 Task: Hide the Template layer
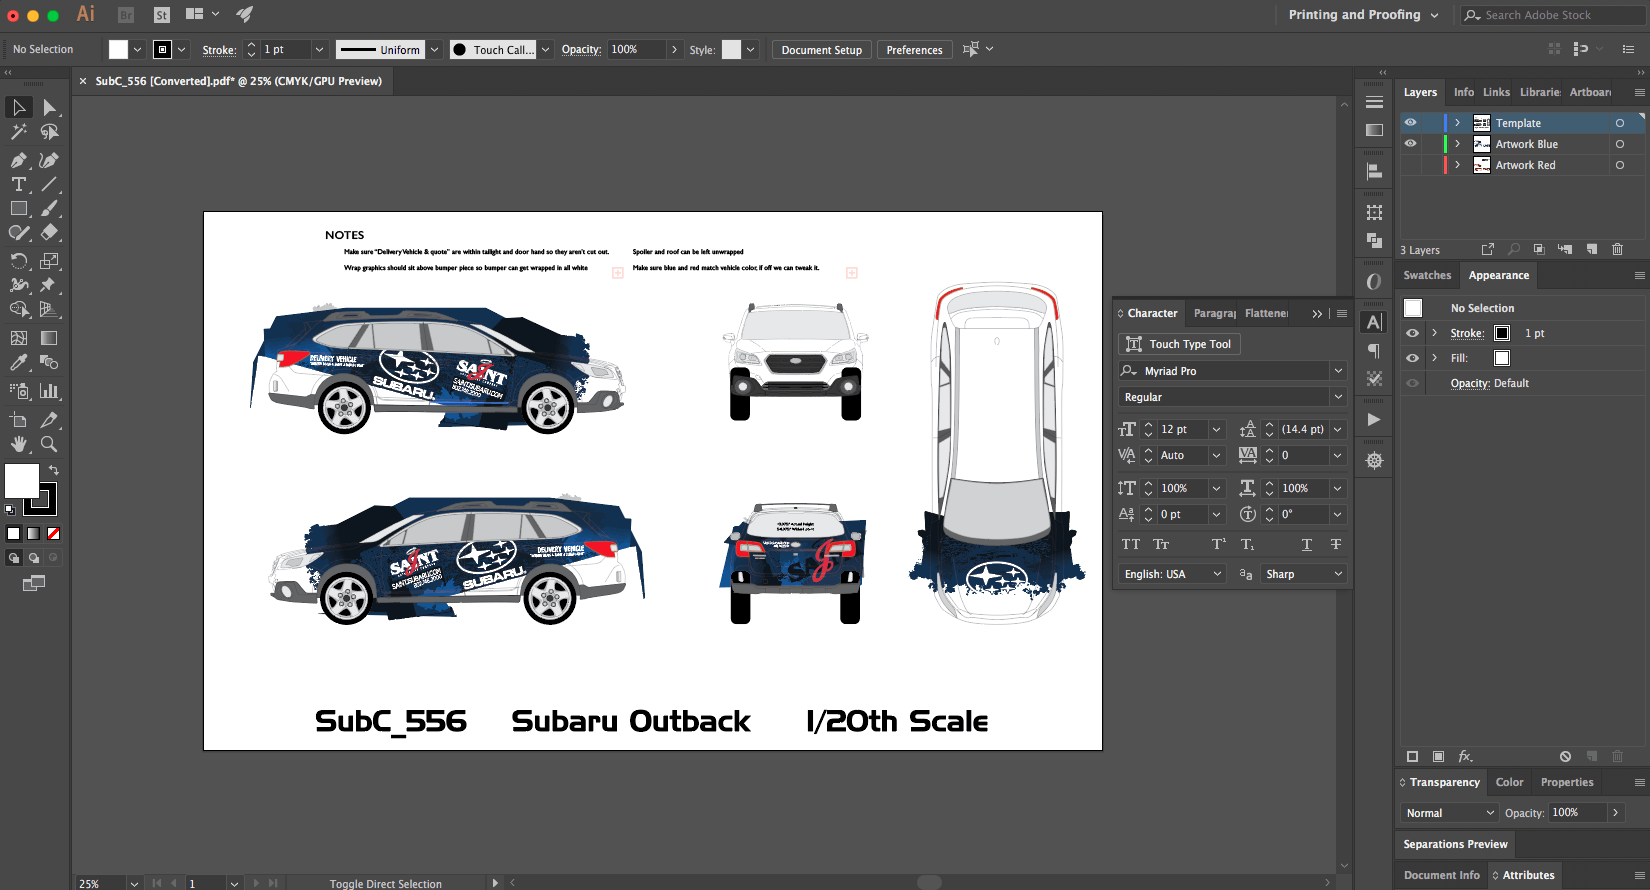pyautogui.click(x=1410, y=122)
